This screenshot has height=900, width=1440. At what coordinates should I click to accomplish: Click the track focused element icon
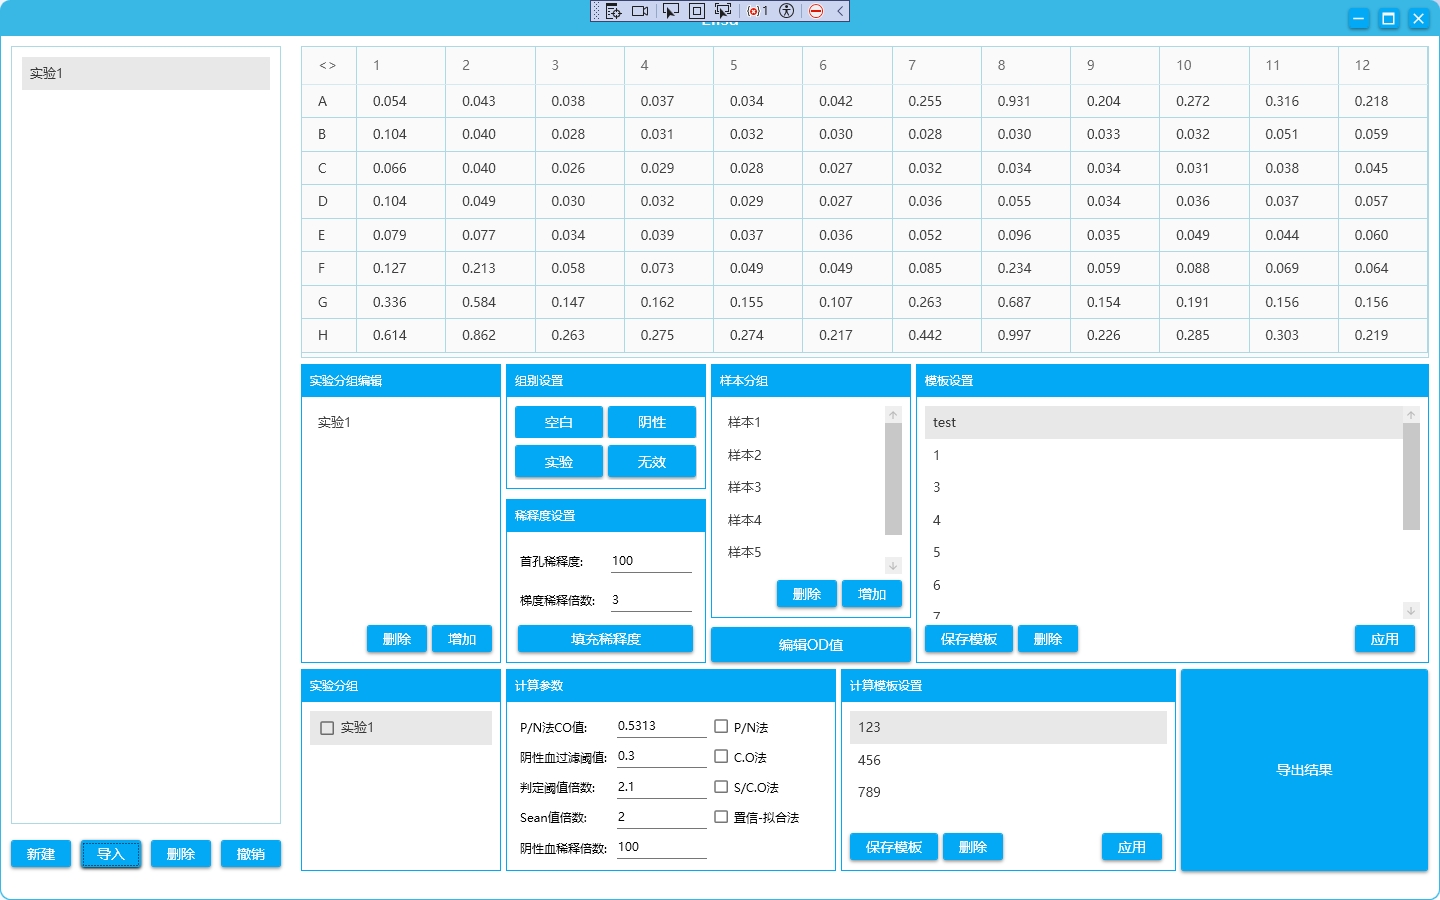point(723,11)
